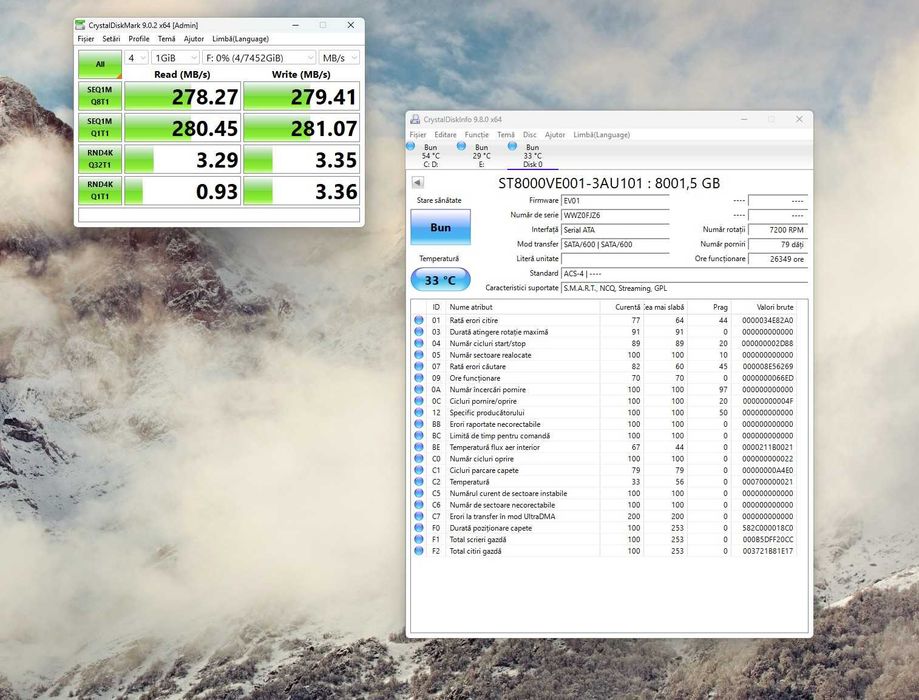The image size is (919, 700).
Task: Click status icon for Limită de timp pentru comandă
Action: pos(418,436)
